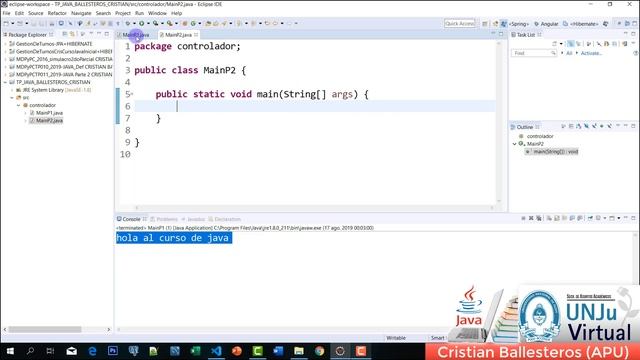The image size is (640, 360).
Task: Click the Writable status bar entry
Action: point(396,338)
